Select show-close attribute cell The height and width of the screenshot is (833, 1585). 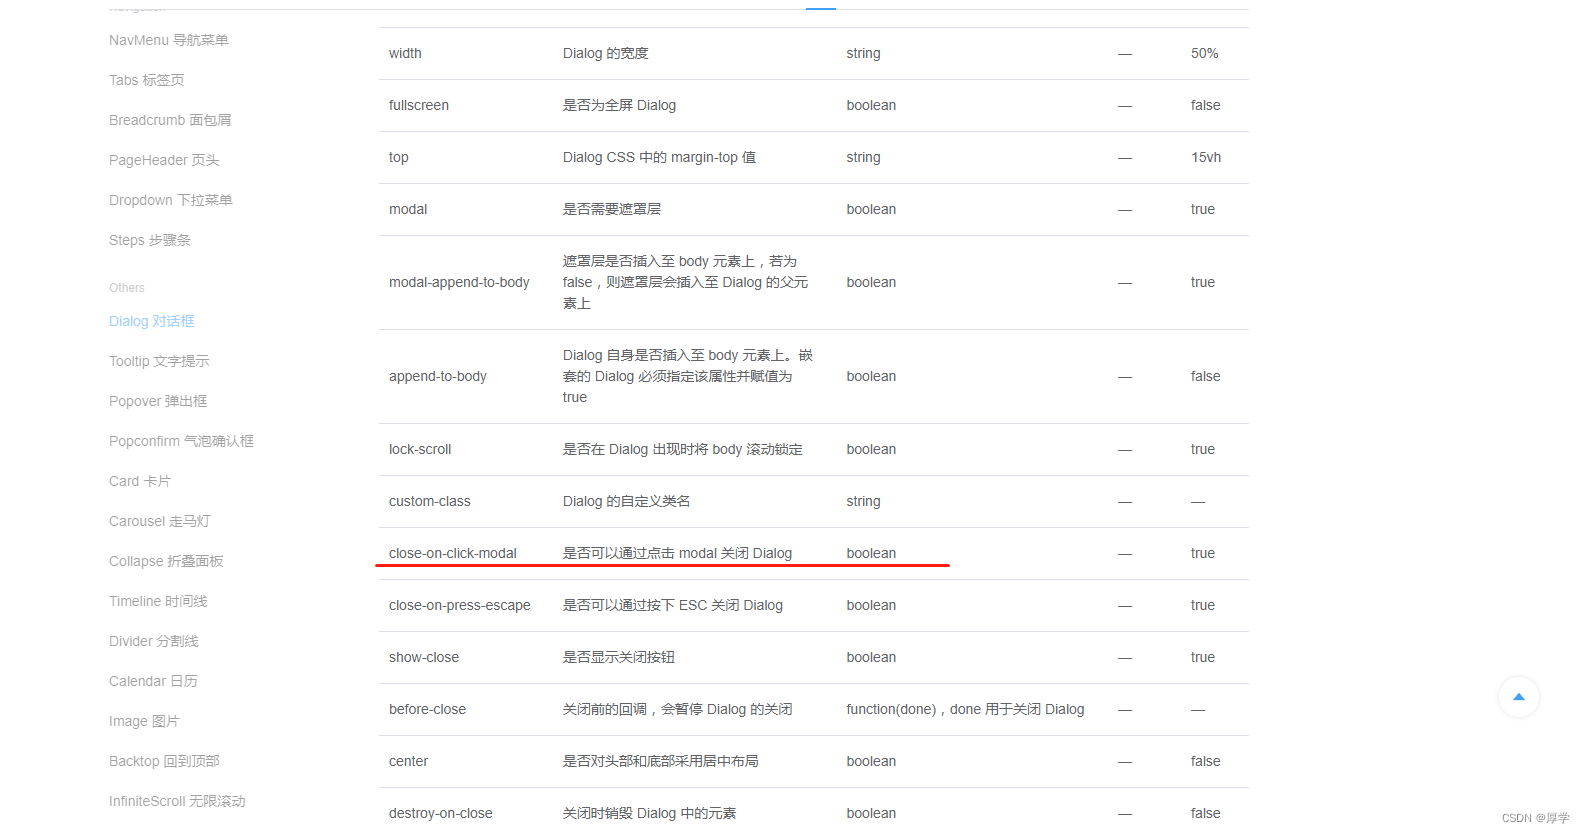pyautogui.click(x=424, y=657)
